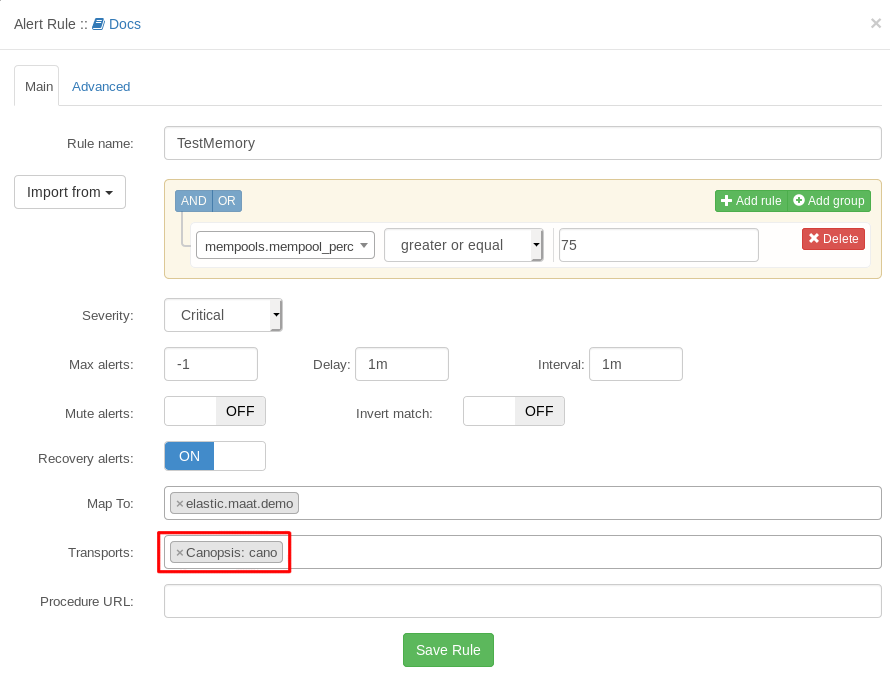Close the Alert Rule dialog
This screenshot has width=890, height=691.
pyautogui.click(x=875, y=23)
